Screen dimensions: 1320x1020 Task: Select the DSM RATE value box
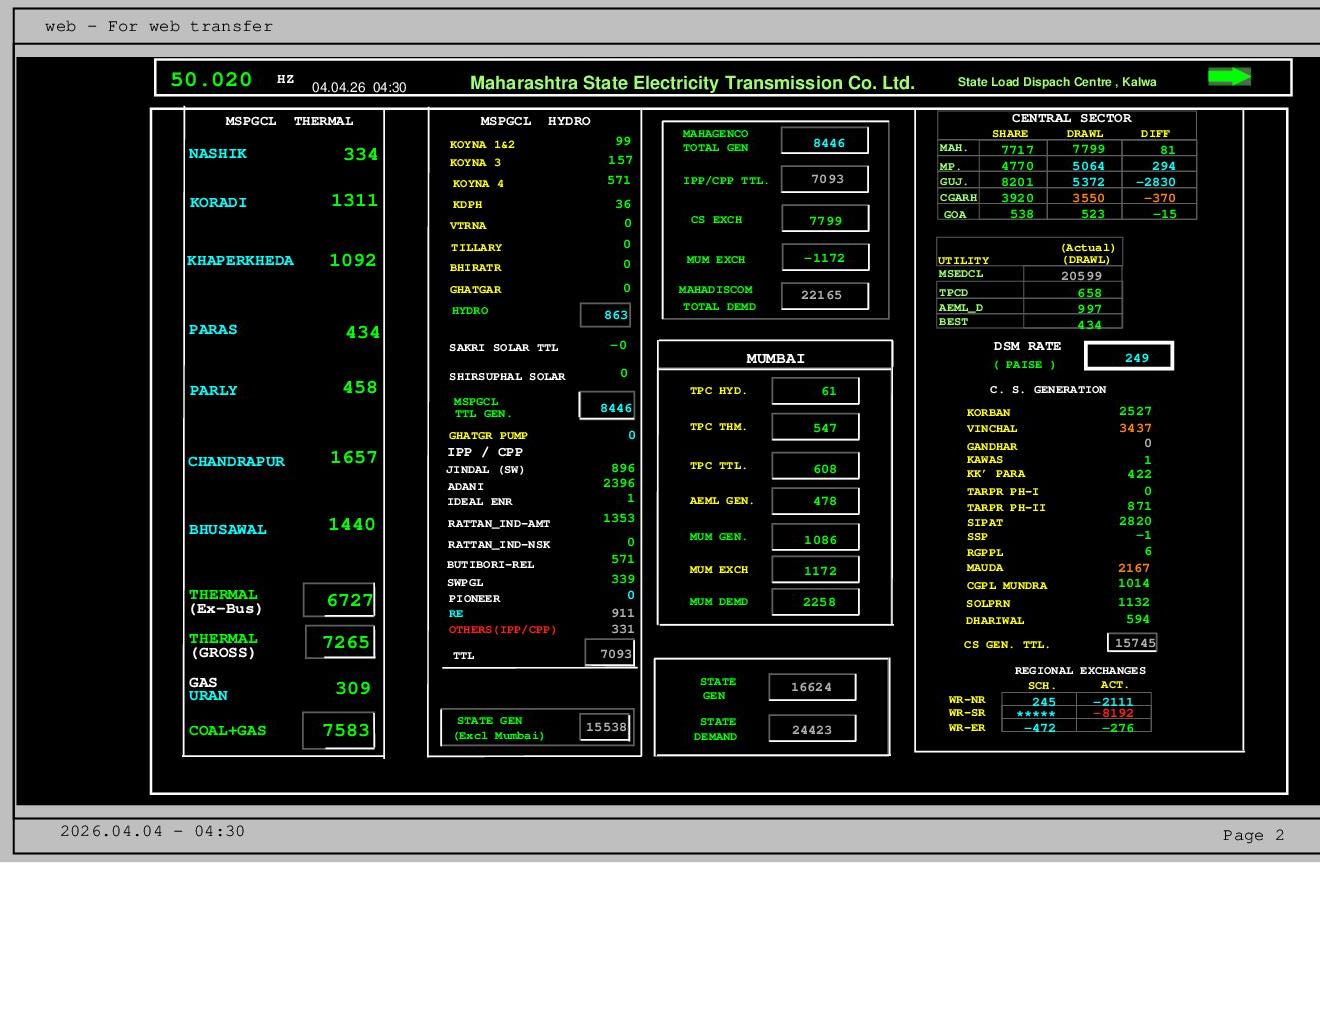click(x=1129, y=357)
